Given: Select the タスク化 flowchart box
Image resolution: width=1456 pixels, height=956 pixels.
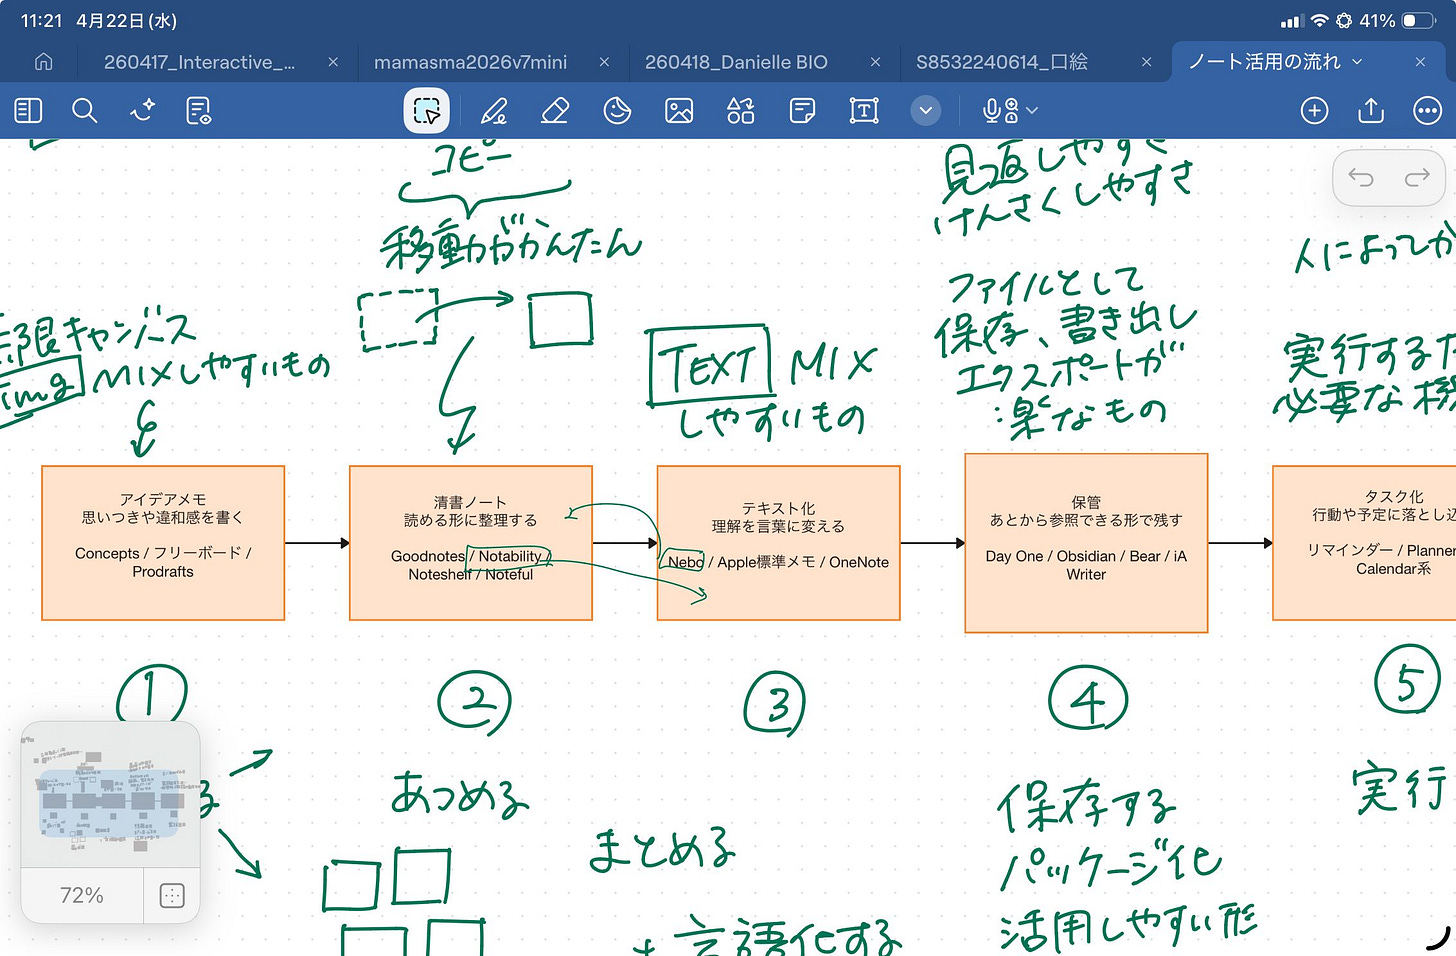Looking at the screenshot, I should [1364, 543].
